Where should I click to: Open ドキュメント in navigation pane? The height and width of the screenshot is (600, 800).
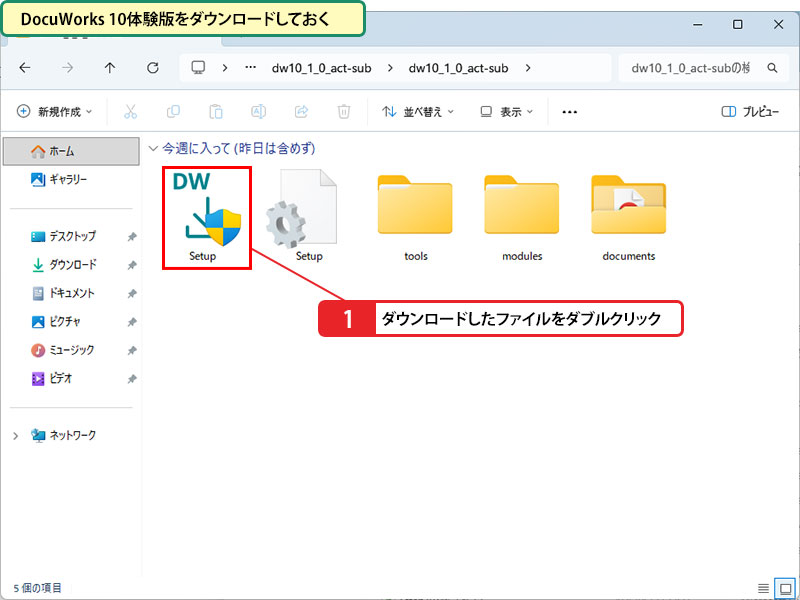pyautogui.click(x=63, y=293)
